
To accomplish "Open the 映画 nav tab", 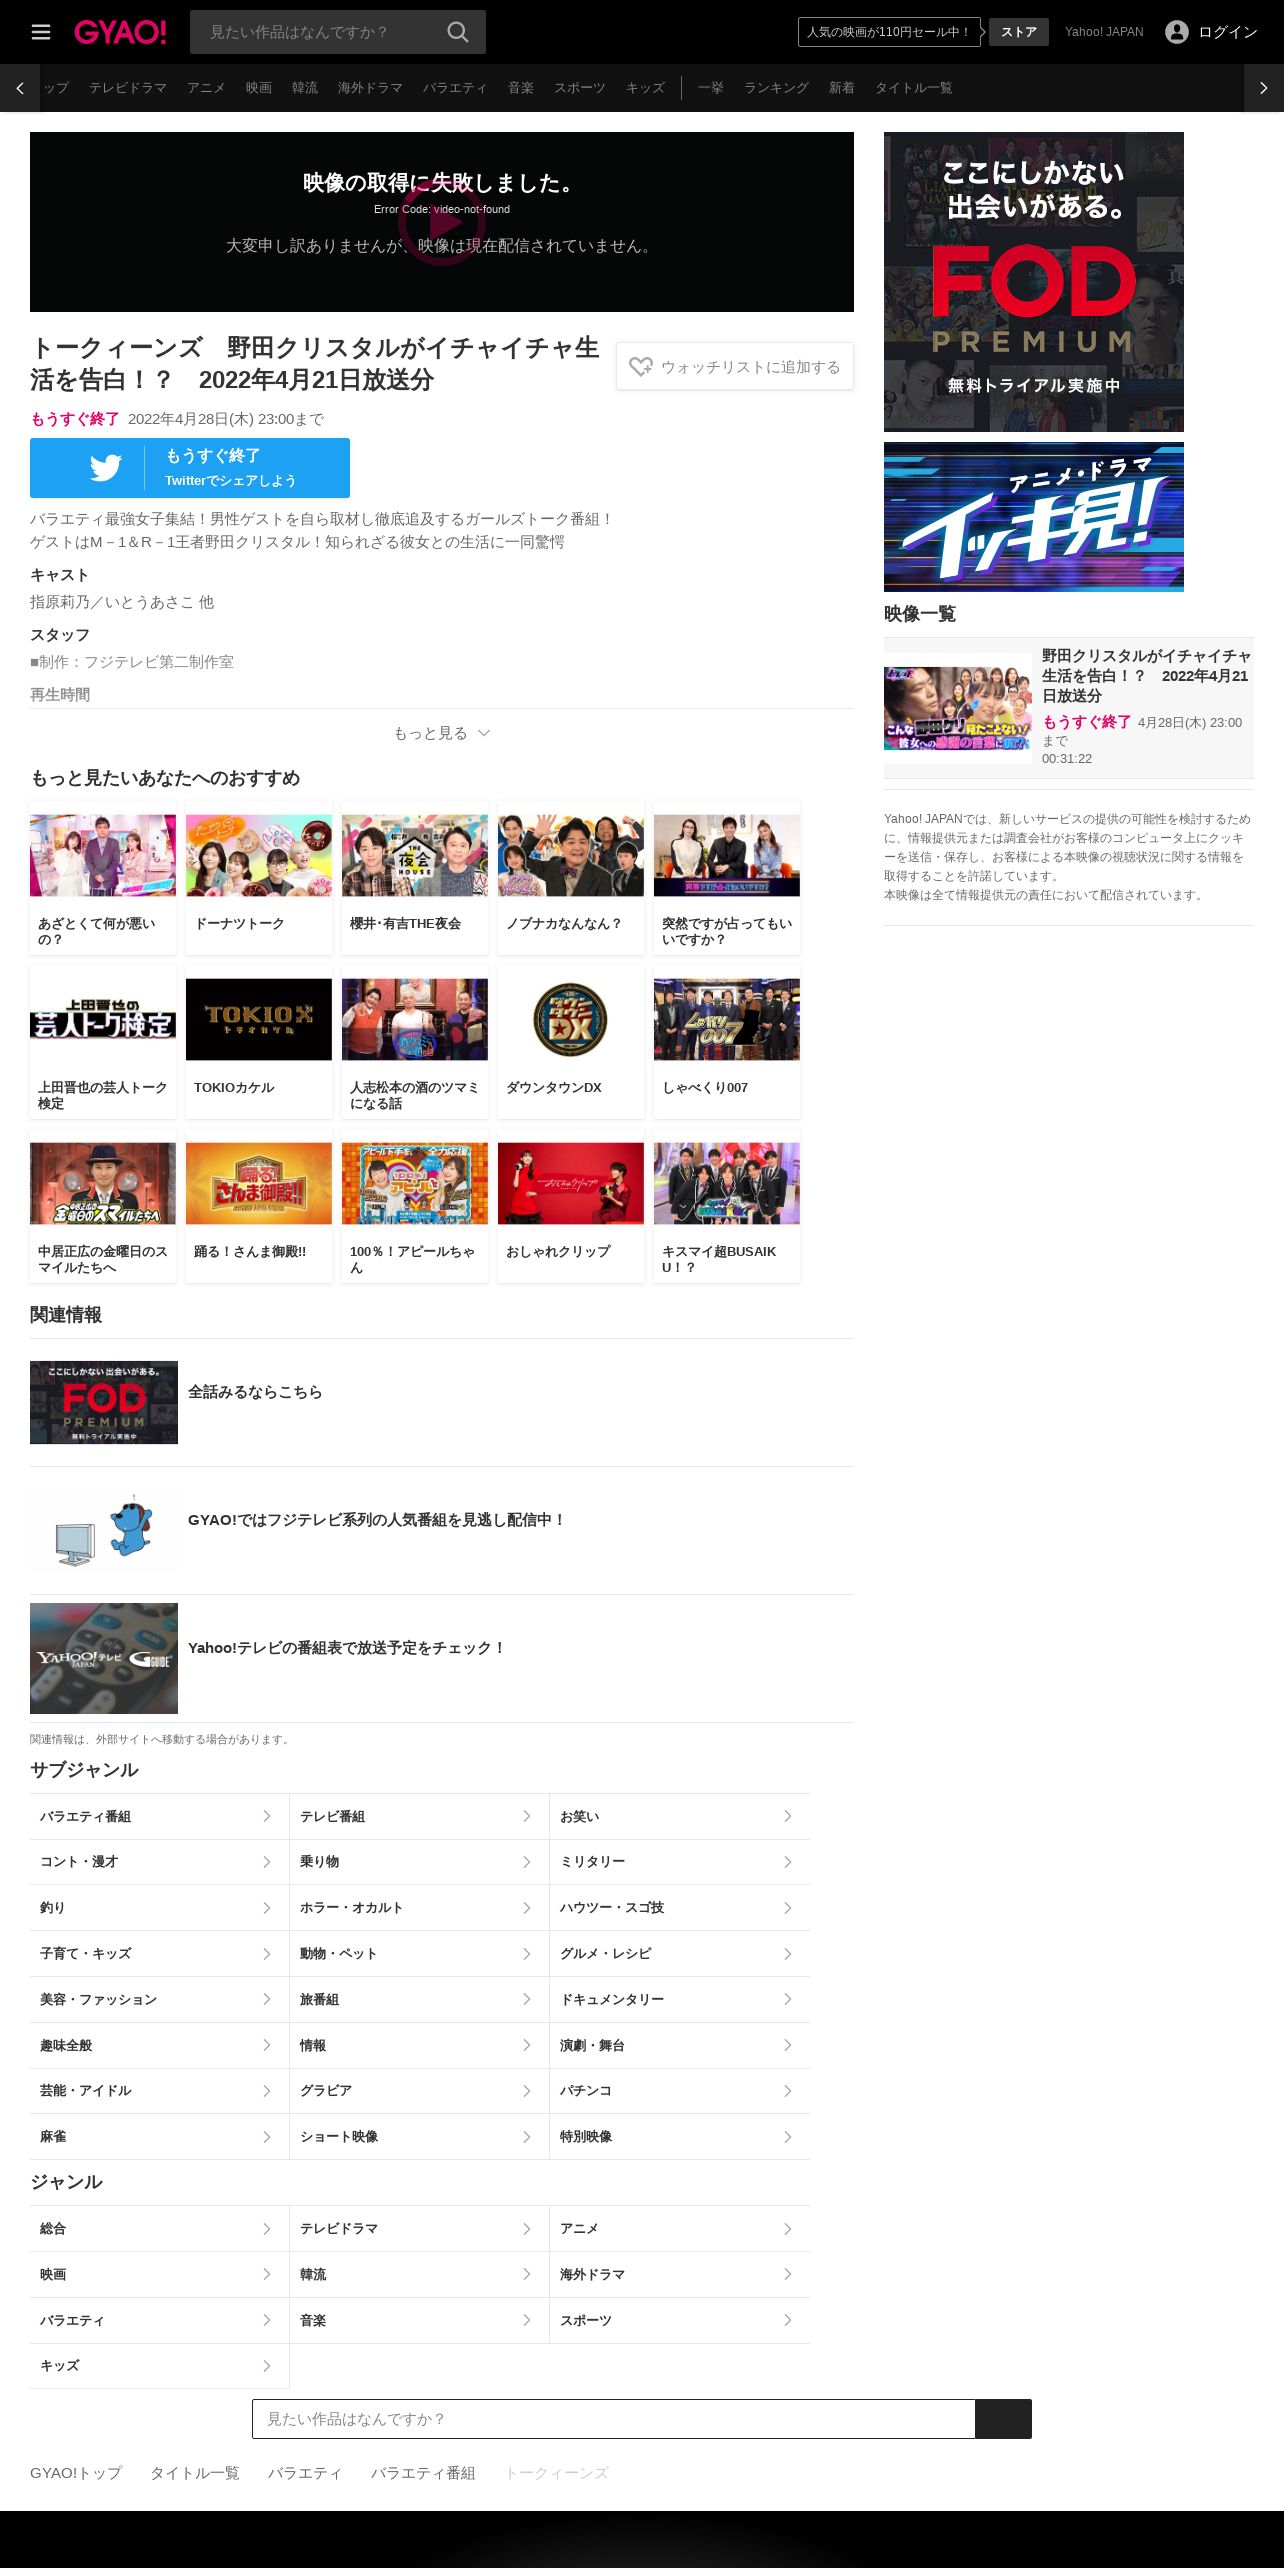I will [259, 88].
